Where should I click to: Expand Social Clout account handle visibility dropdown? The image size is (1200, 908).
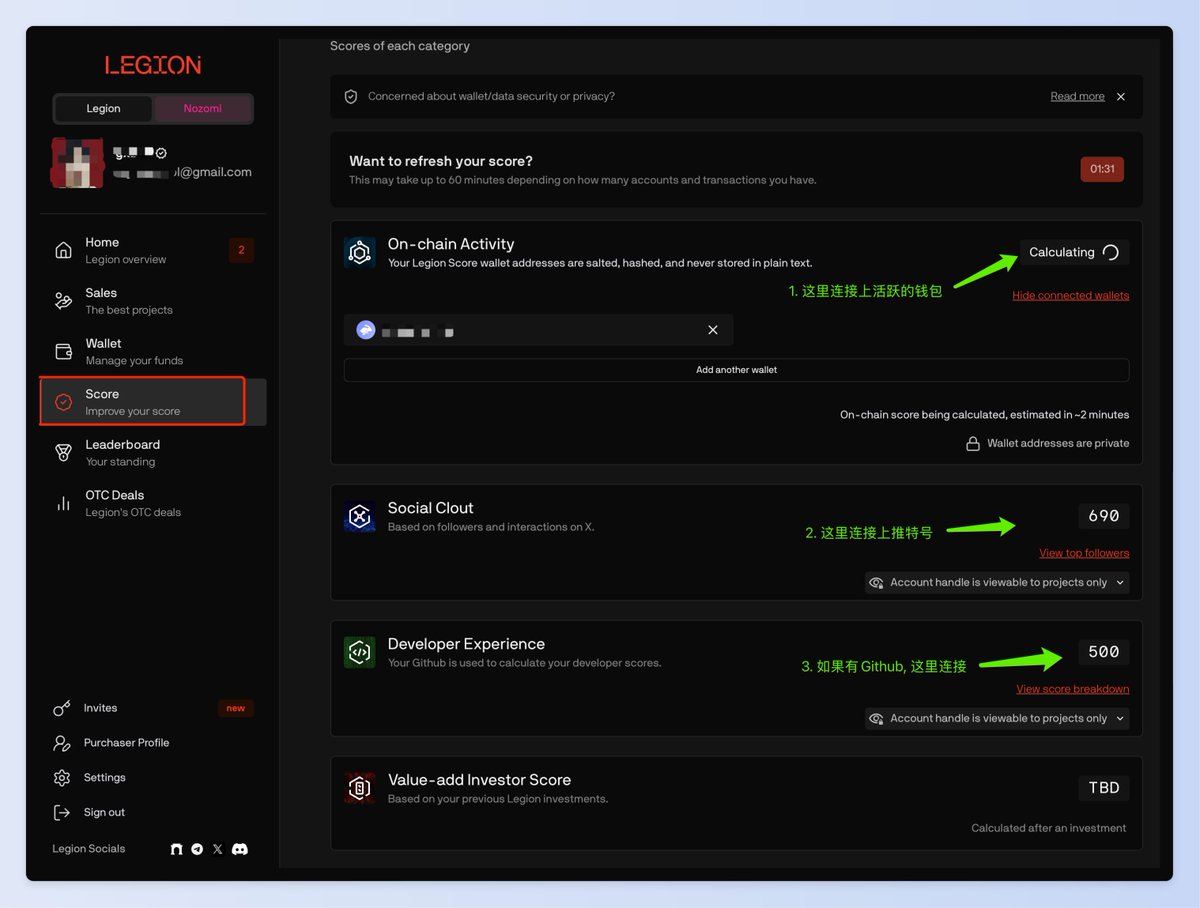997,582
